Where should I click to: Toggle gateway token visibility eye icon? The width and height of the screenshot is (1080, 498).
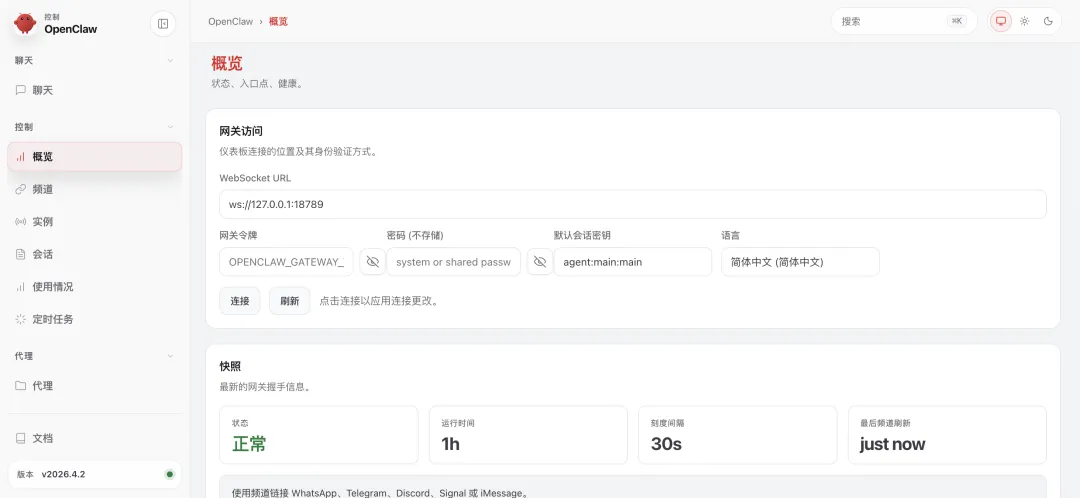point(373,262)
